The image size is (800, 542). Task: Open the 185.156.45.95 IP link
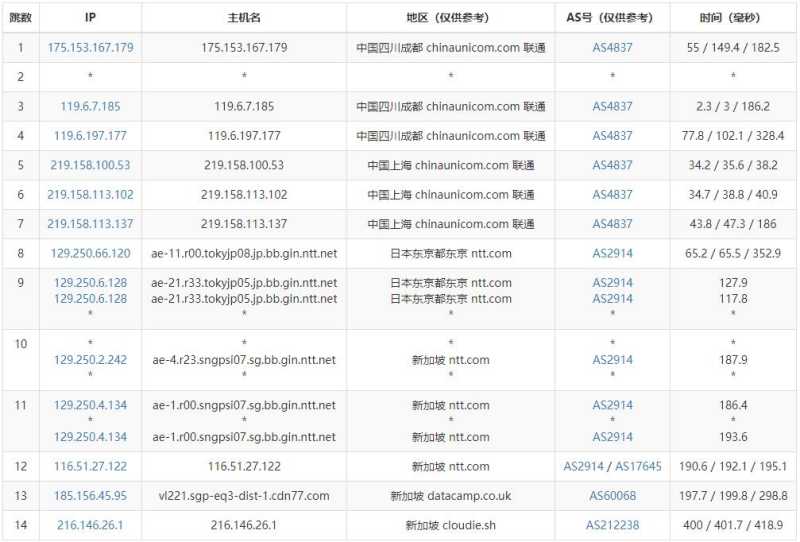(x=90, y=496)
